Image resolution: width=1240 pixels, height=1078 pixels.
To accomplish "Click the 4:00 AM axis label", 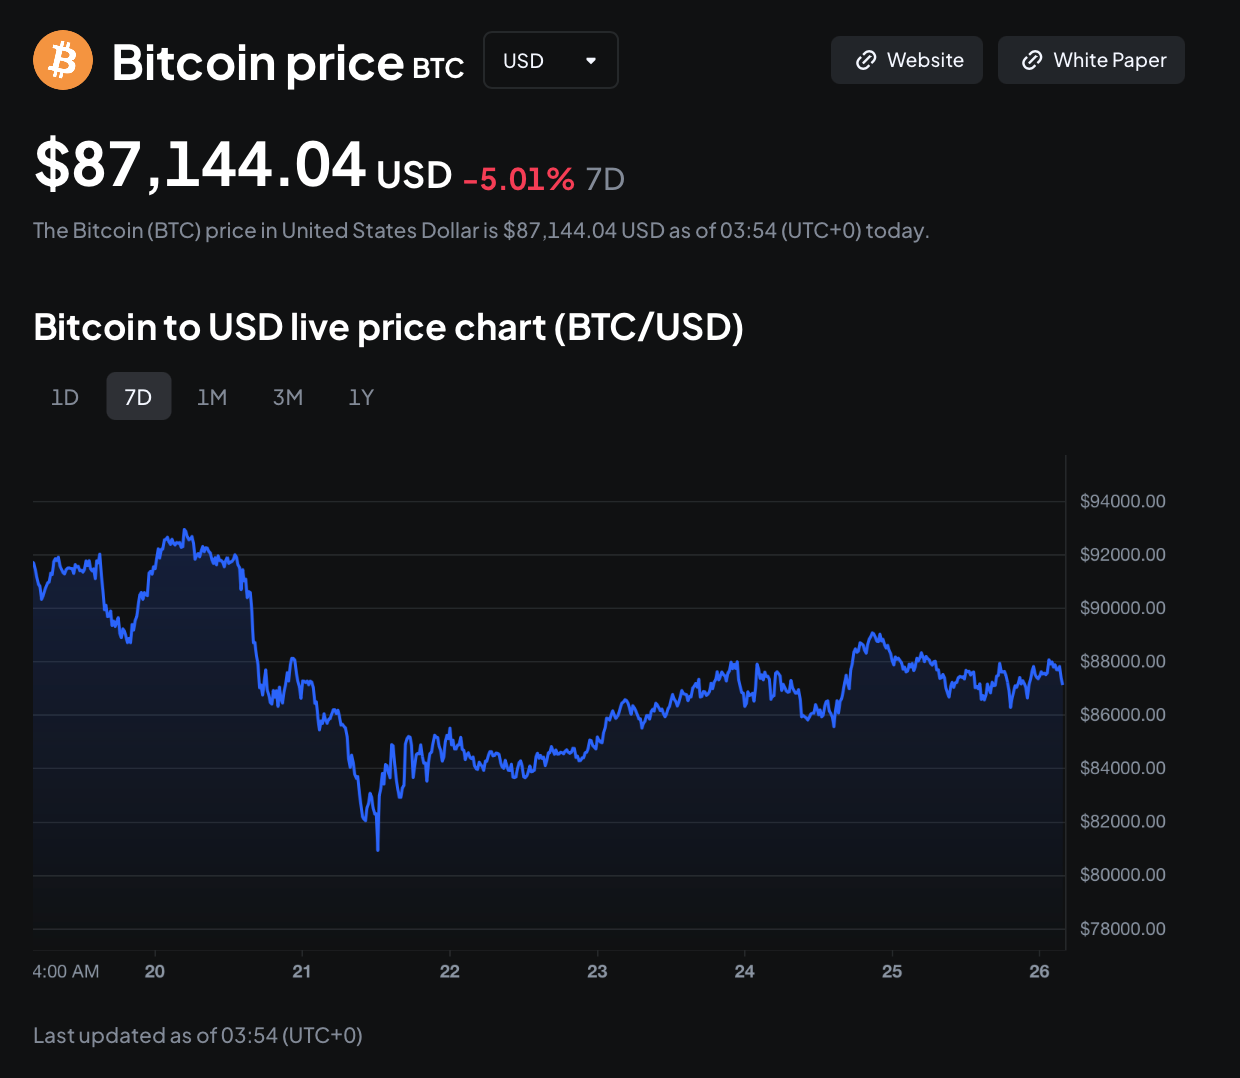I will click(66, 971).
